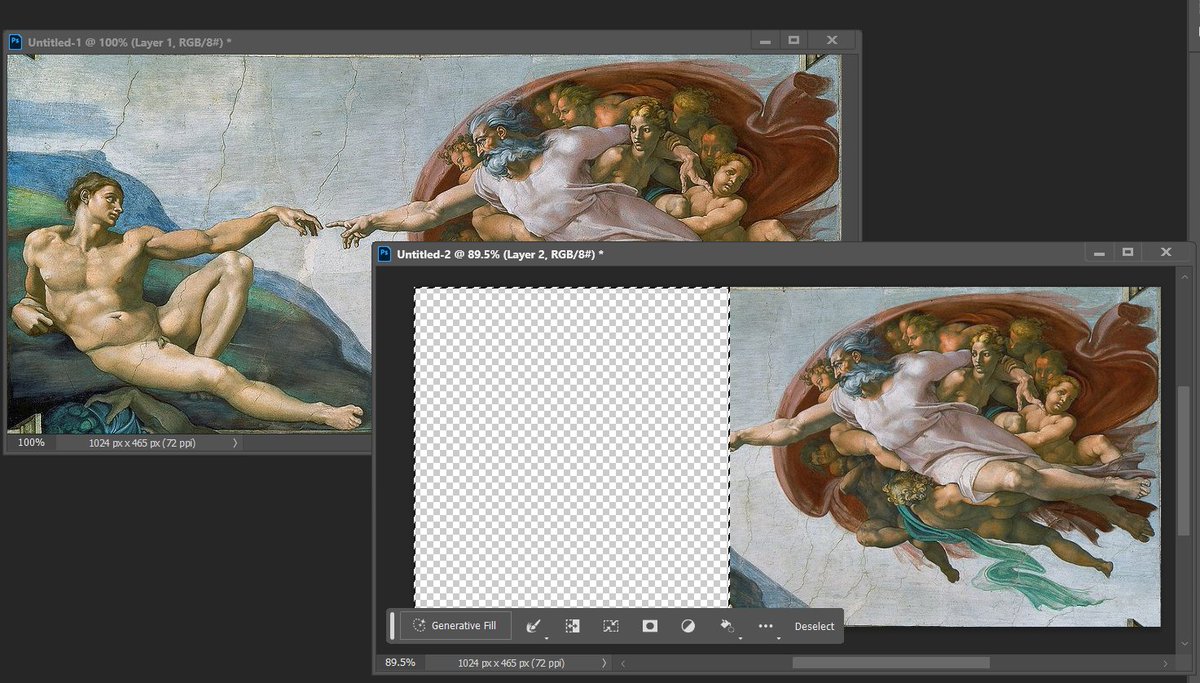
Task: Invert the selection via the task bar icon
Action: coord(572,626)
